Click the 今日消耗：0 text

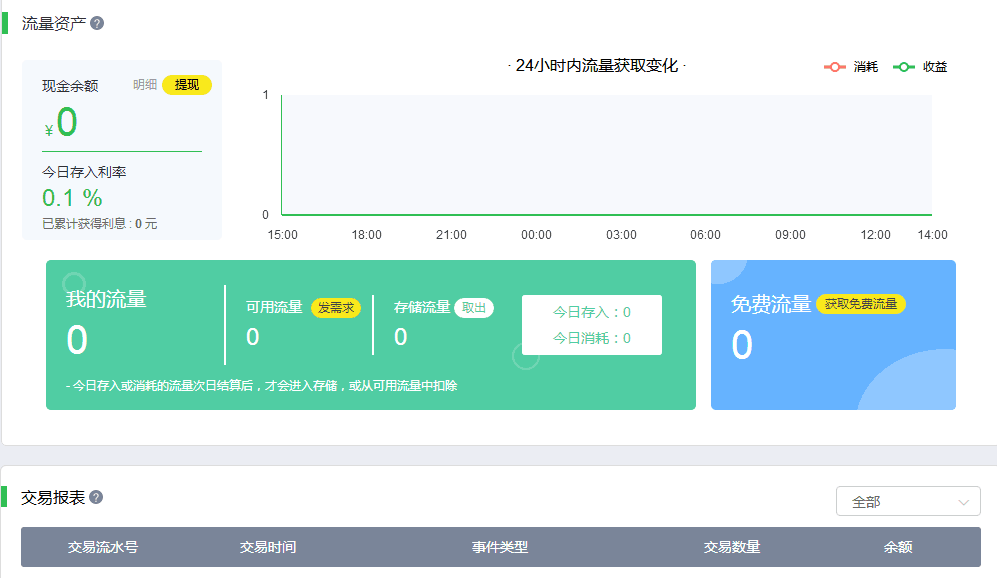(592, 338)
